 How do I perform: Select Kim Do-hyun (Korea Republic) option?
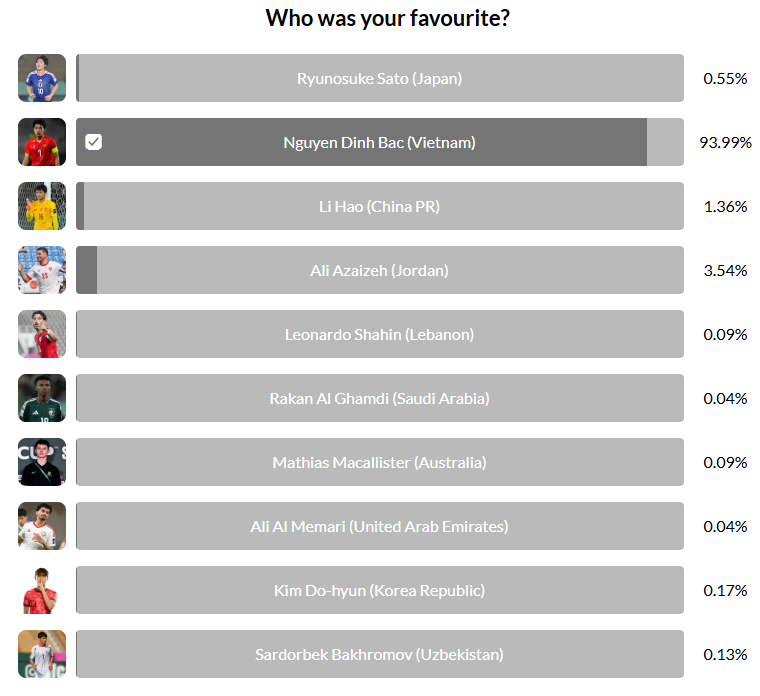coord(379,590)
